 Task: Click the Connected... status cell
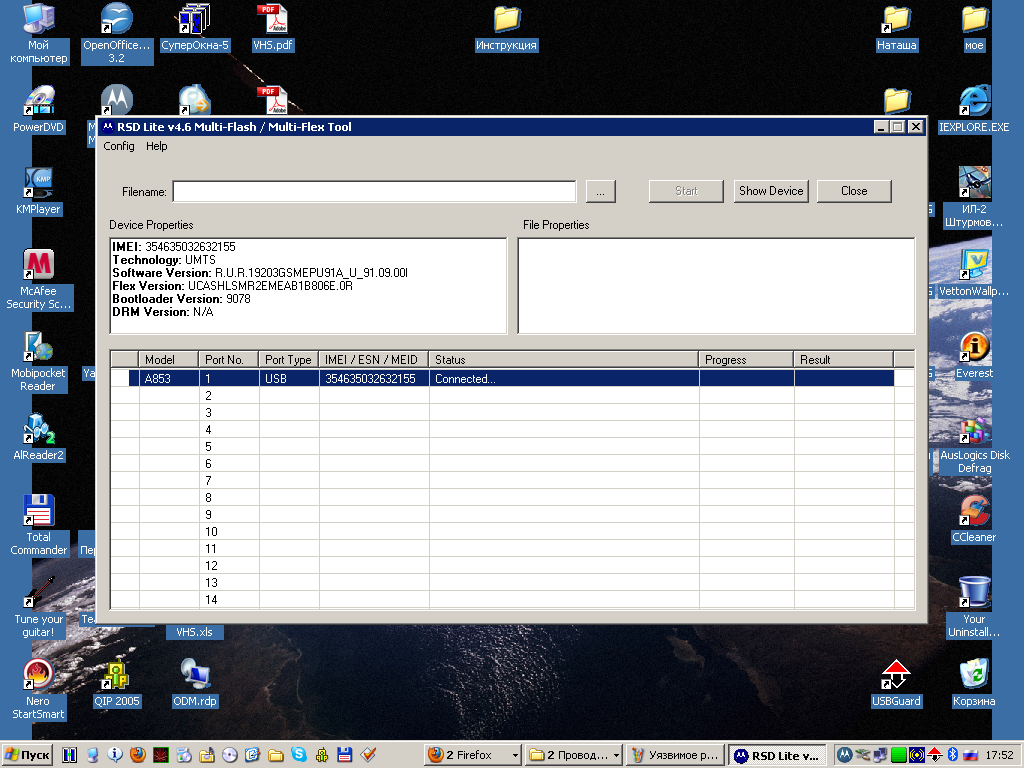(x=564, y=379)
